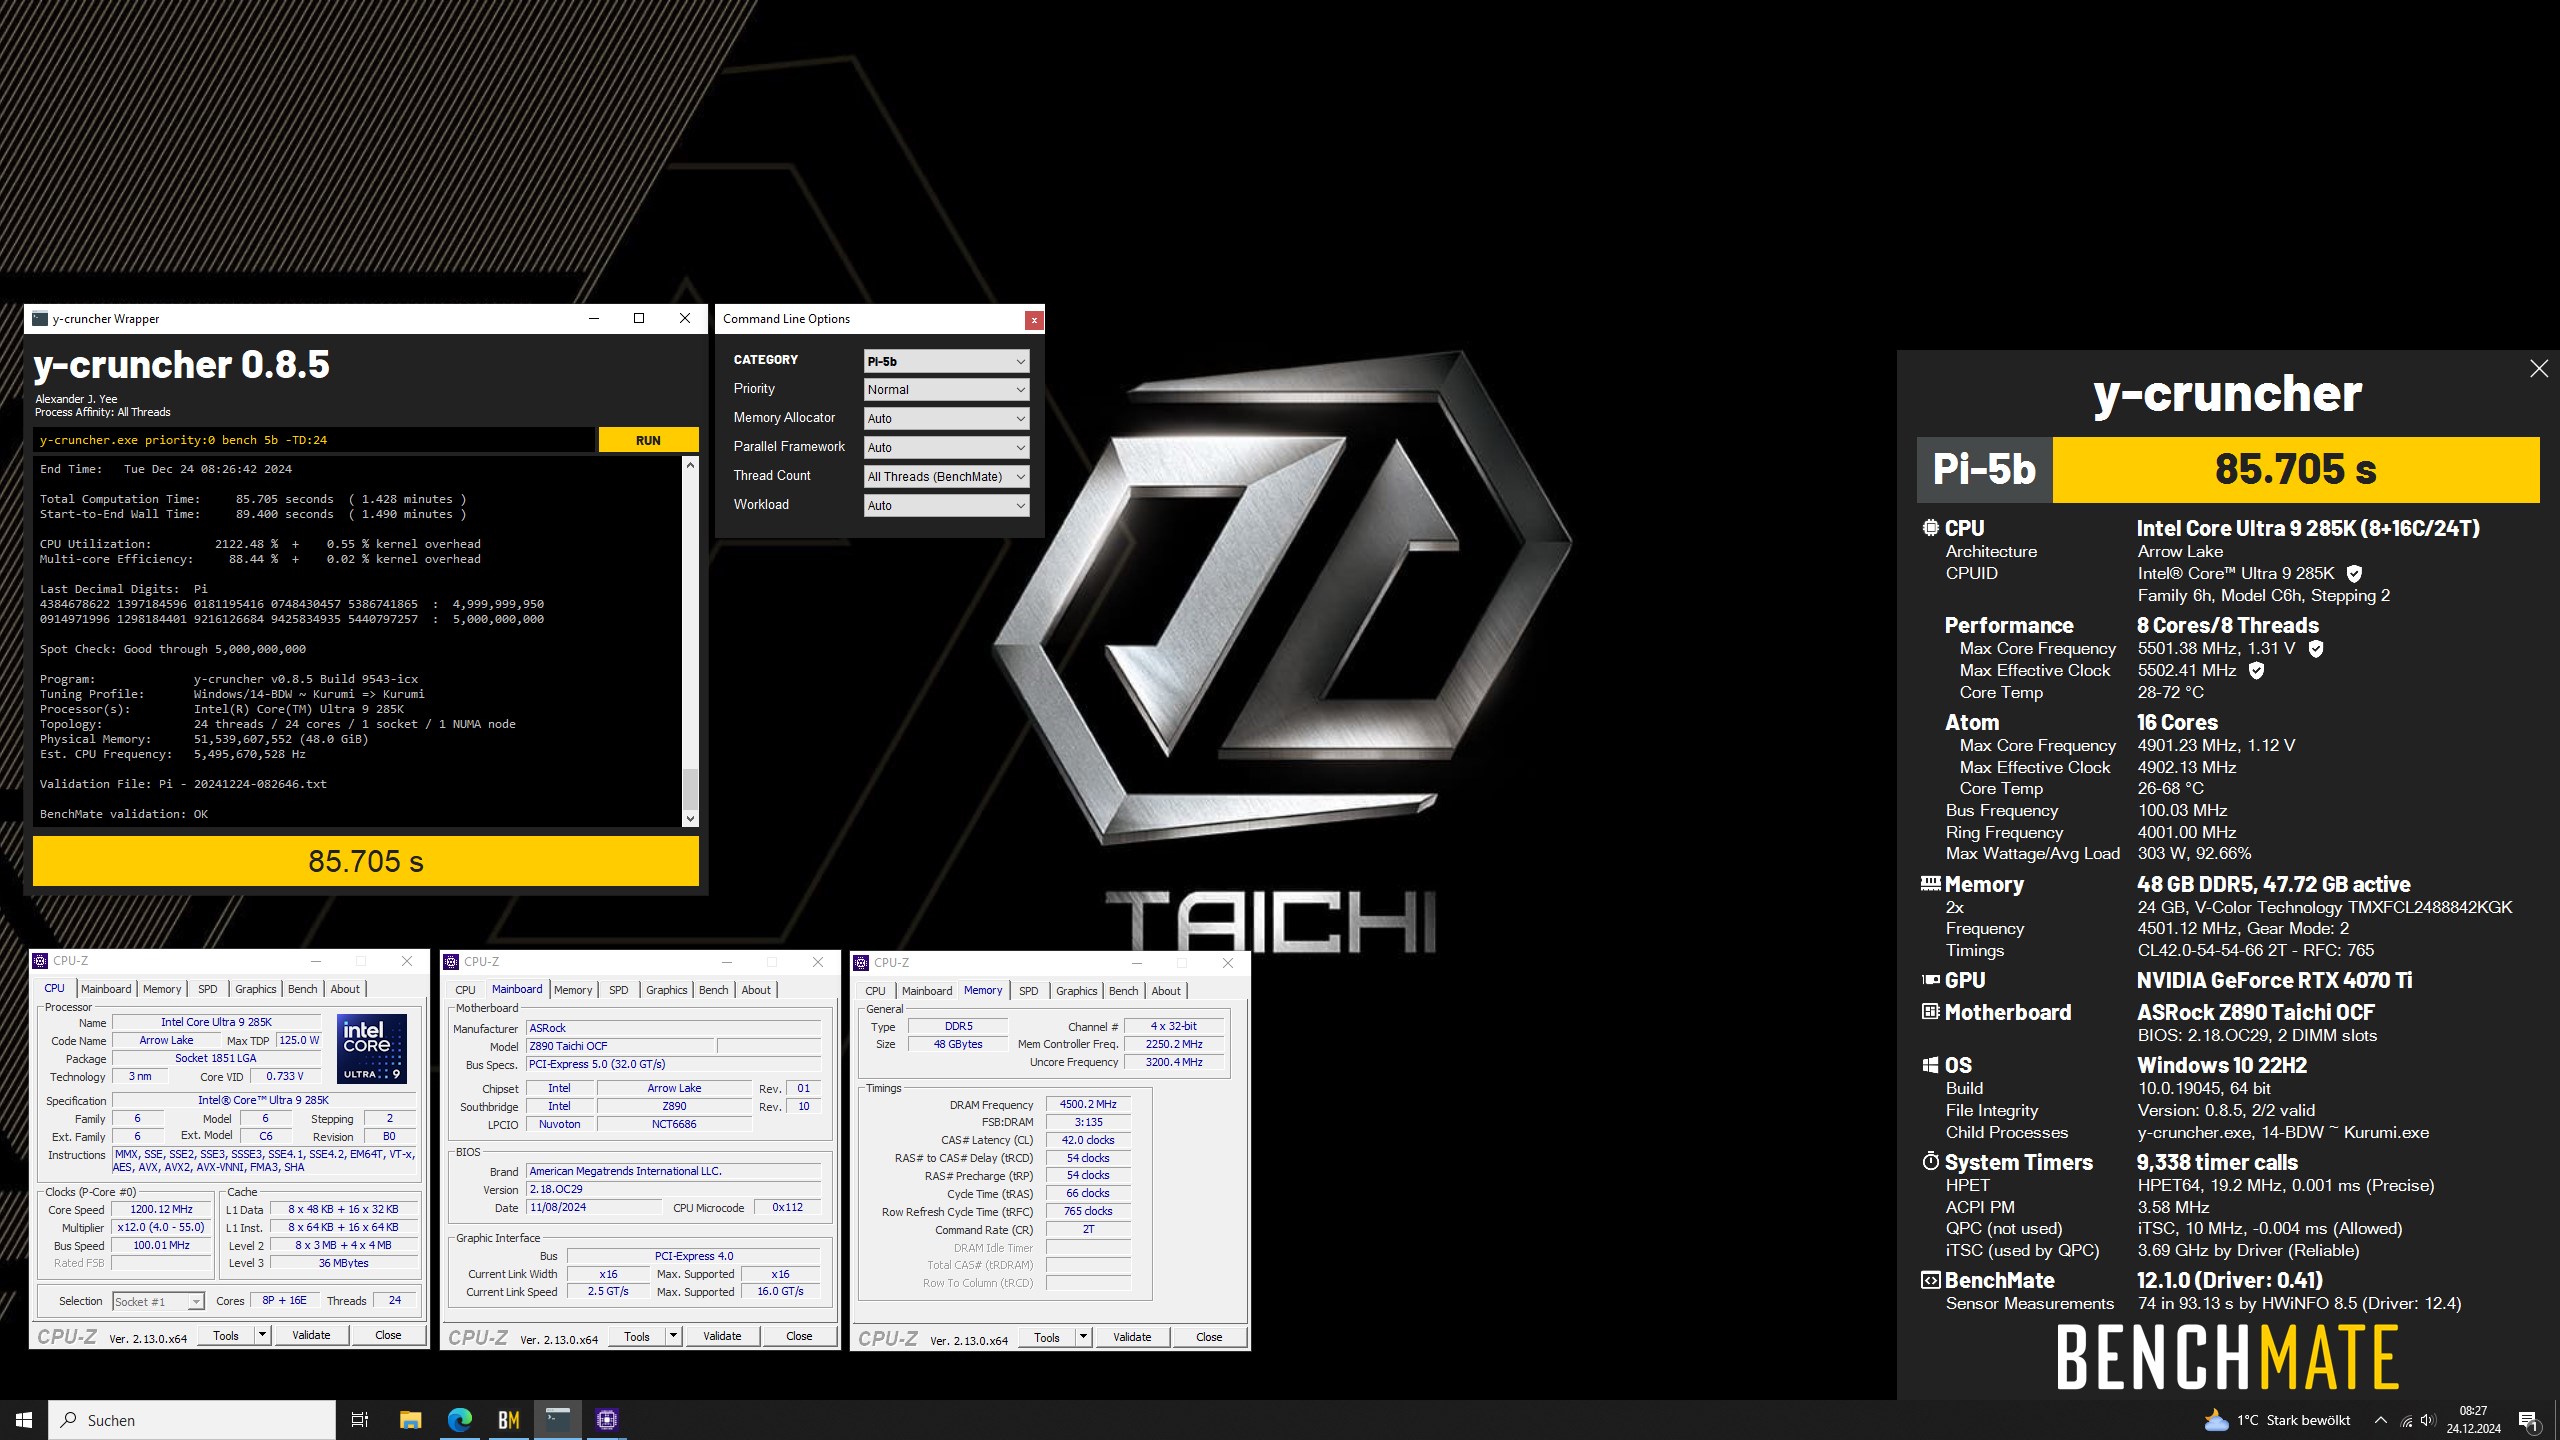Open the Memory Allocator dropdown

click(x=946, y=419)
